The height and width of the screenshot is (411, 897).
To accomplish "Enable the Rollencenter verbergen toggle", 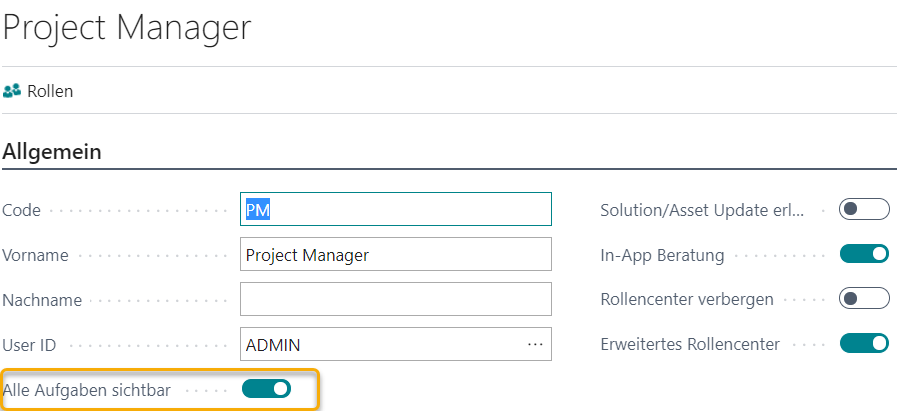I will [x=864, y=299].
